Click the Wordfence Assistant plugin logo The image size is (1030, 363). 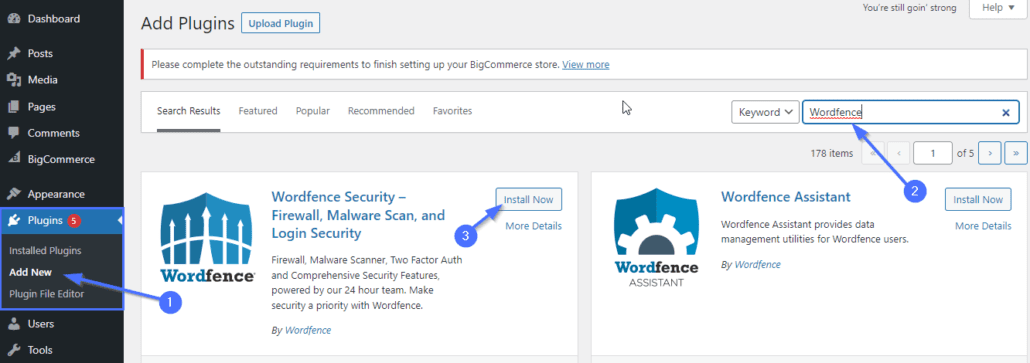pyautogui.click(x=657, y=237)
